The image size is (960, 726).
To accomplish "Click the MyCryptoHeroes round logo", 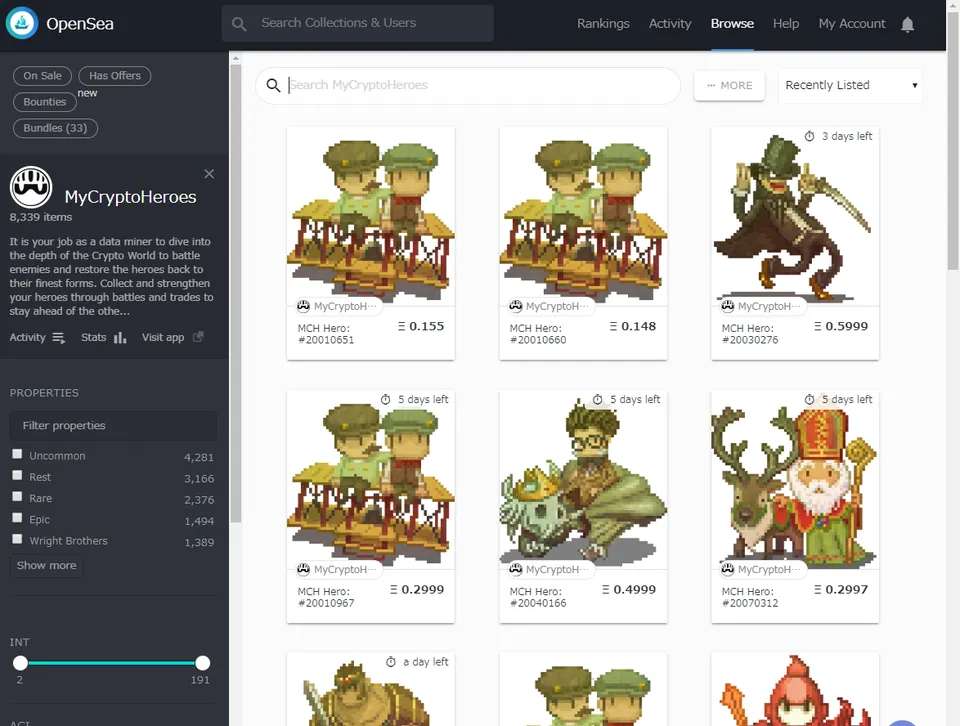I will point(31,187).
